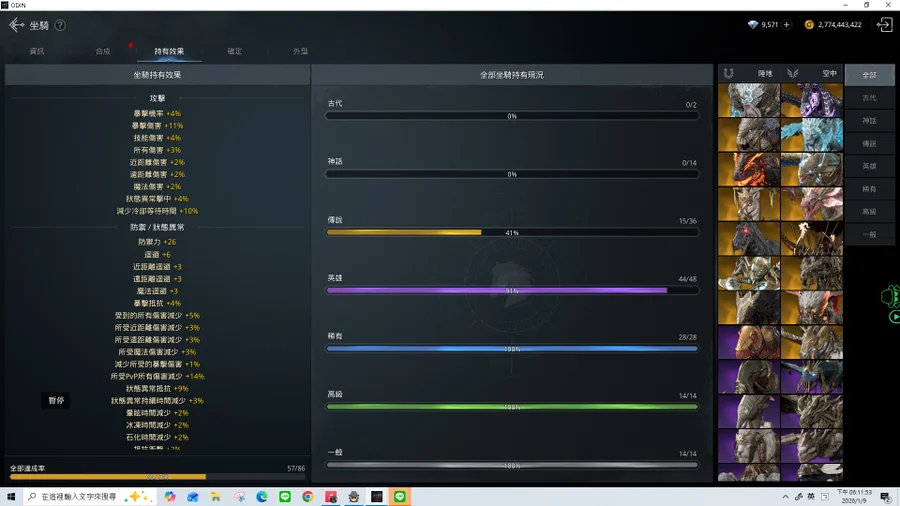Image resolution: width=900 pixels, height=506 pixels.
Task: Switch to the 資訊 tab
Action: 37,51
